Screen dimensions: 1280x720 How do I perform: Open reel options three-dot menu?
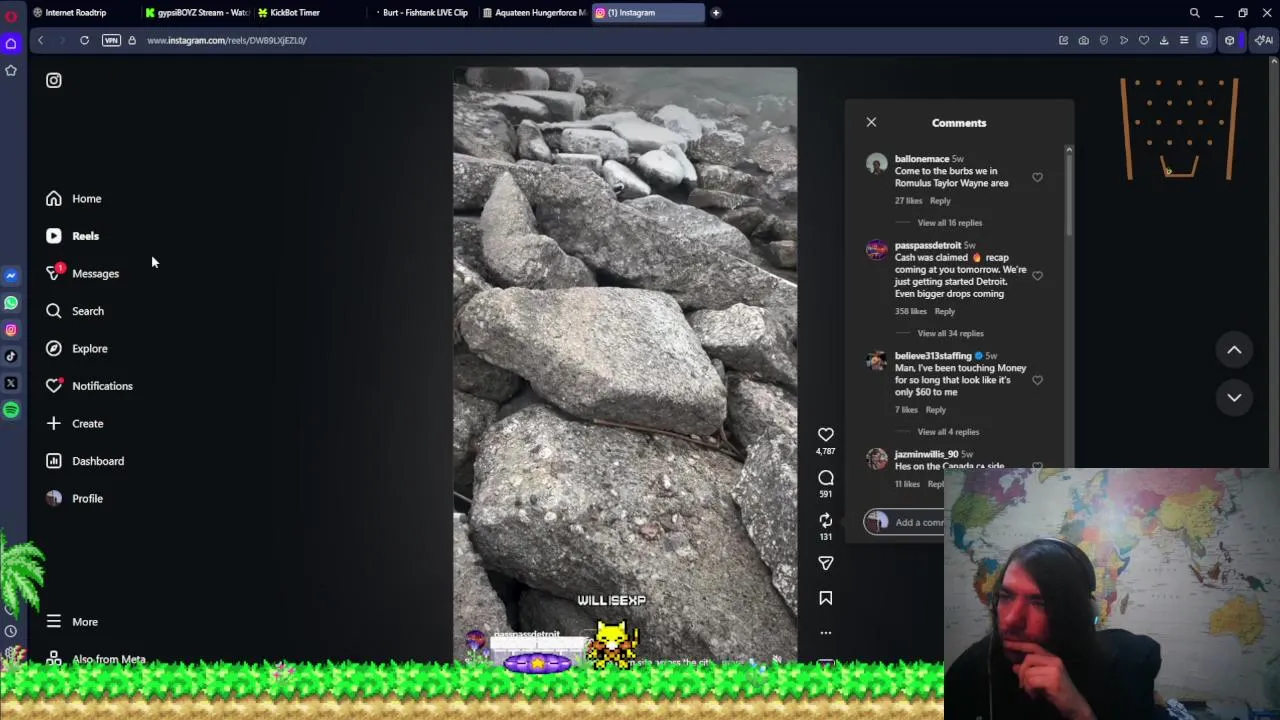pyautogui.click(x=825, y=632)
